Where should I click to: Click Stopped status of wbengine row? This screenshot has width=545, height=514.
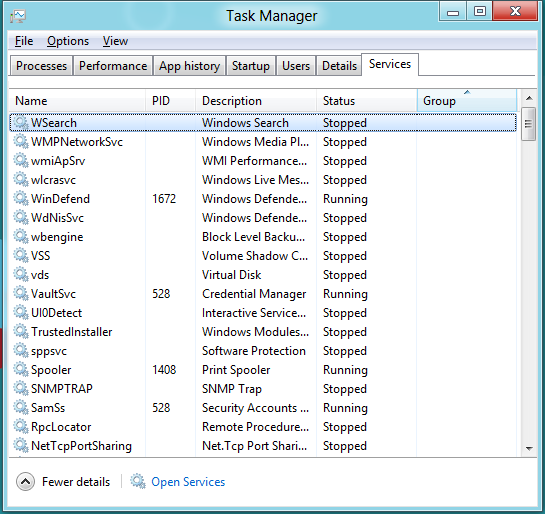coord(345,237)
